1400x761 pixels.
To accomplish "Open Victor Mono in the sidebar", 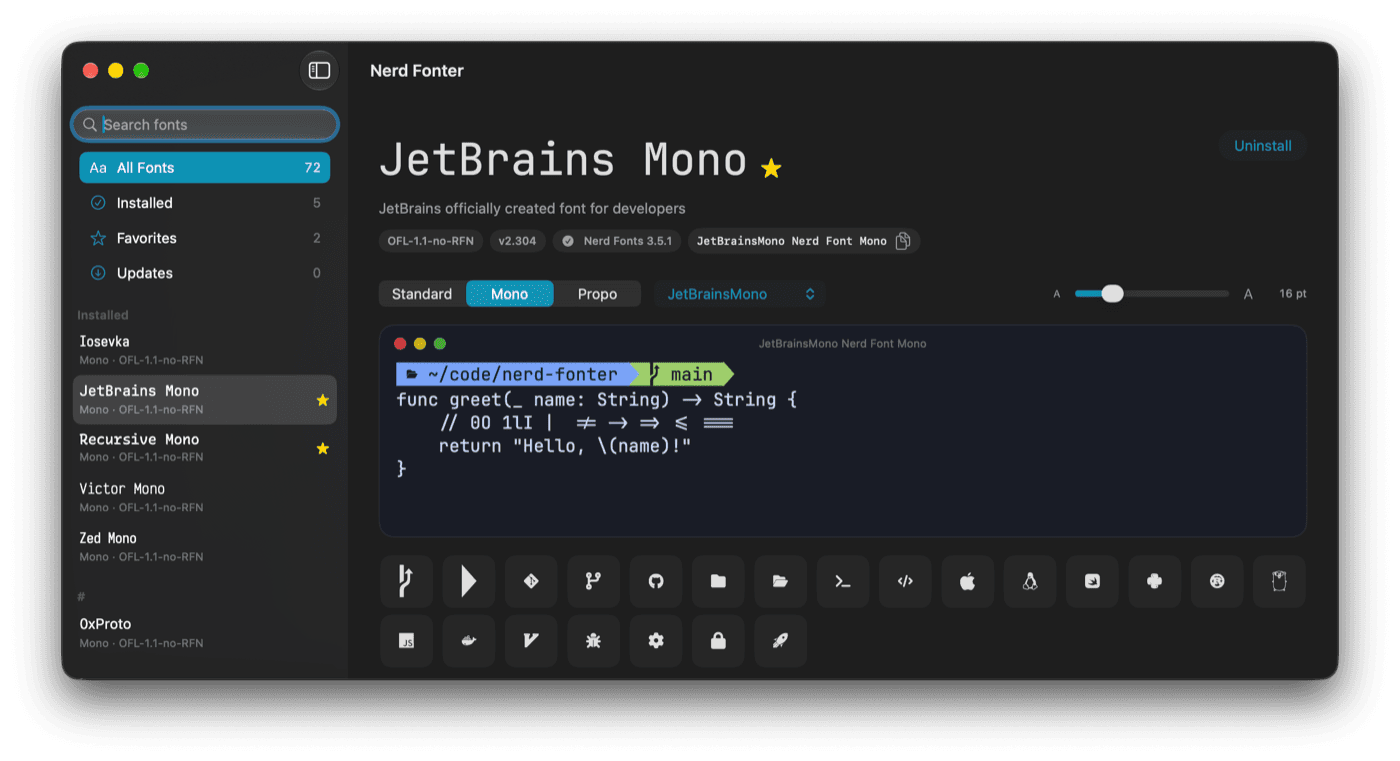I will coord(205,497).
